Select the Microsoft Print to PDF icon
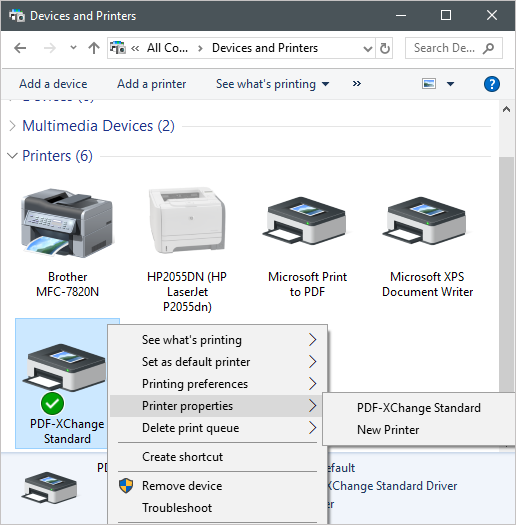The height and width of the screenshot is (525, 516). (307, 220)
